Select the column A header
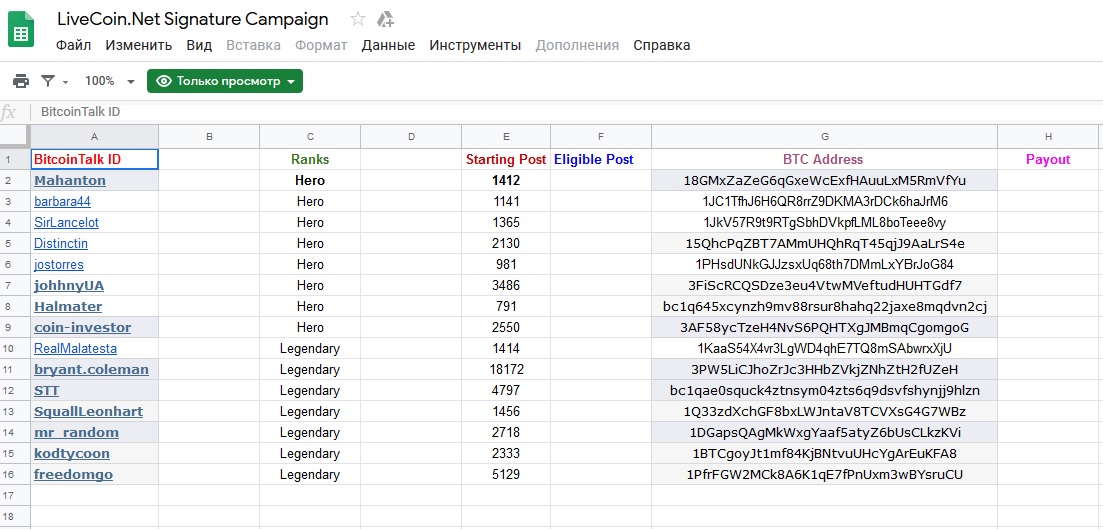Image resolution: width=1103 pixels, height=529 pixels. pyautogui.click(x=95, y=136)
